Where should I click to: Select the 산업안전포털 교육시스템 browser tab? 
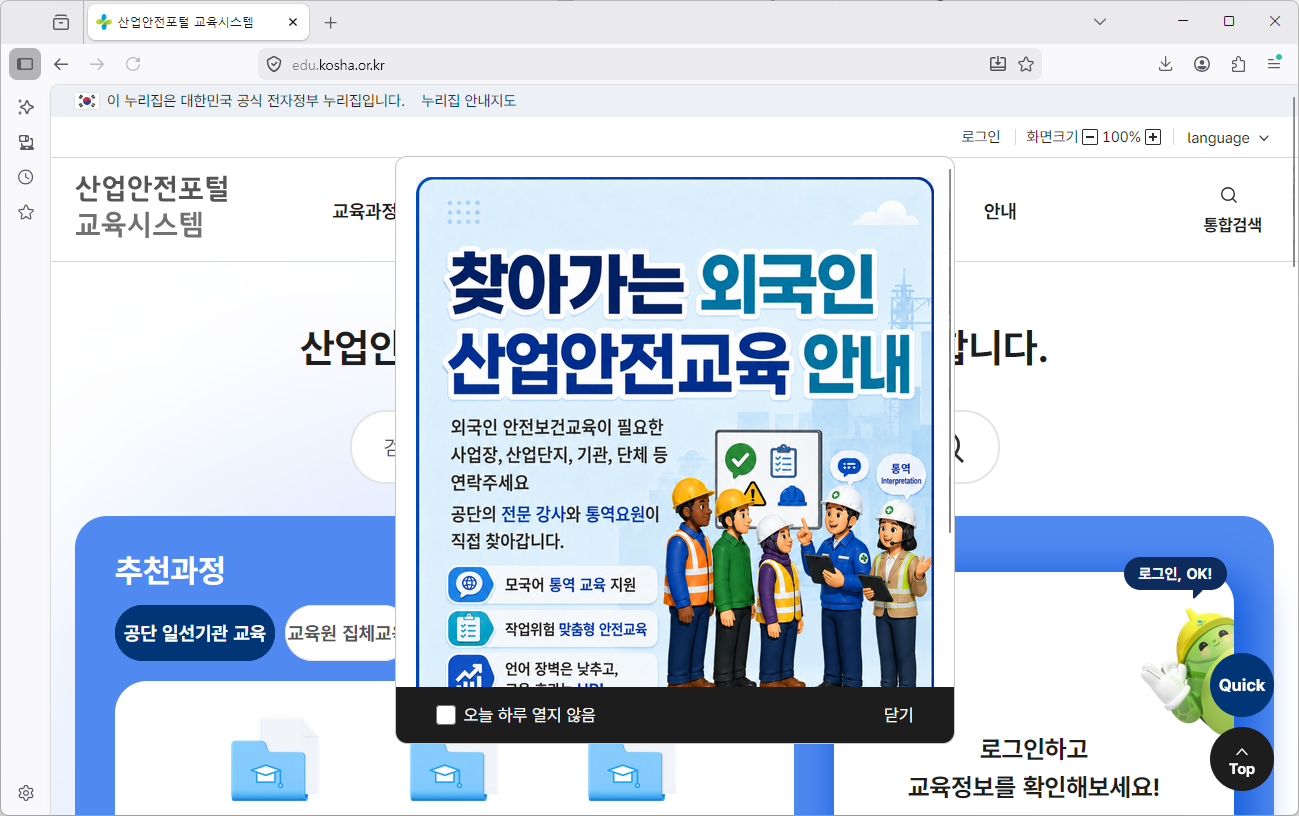point(198,22)
